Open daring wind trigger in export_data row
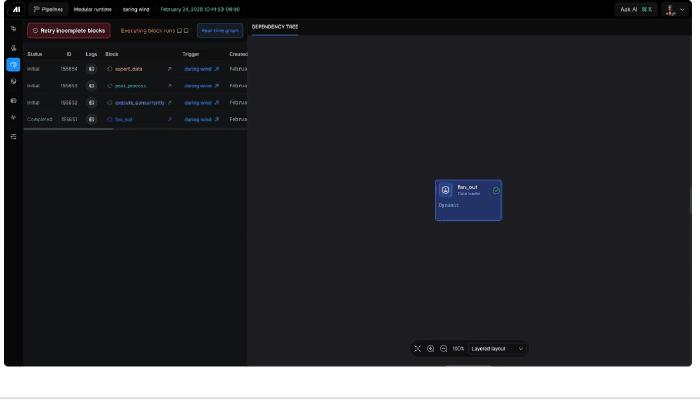The image size is (700, 399). click(201, 69)
